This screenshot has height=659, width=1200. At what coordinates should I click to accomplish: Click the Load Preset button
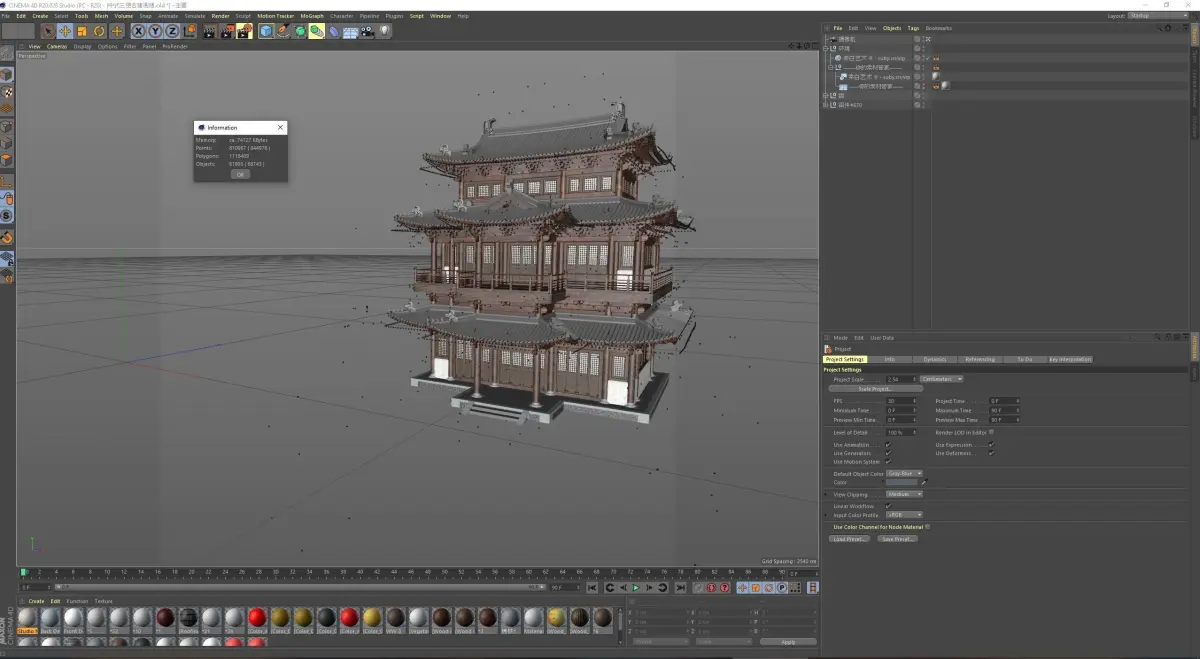click(x=850, y=539)
